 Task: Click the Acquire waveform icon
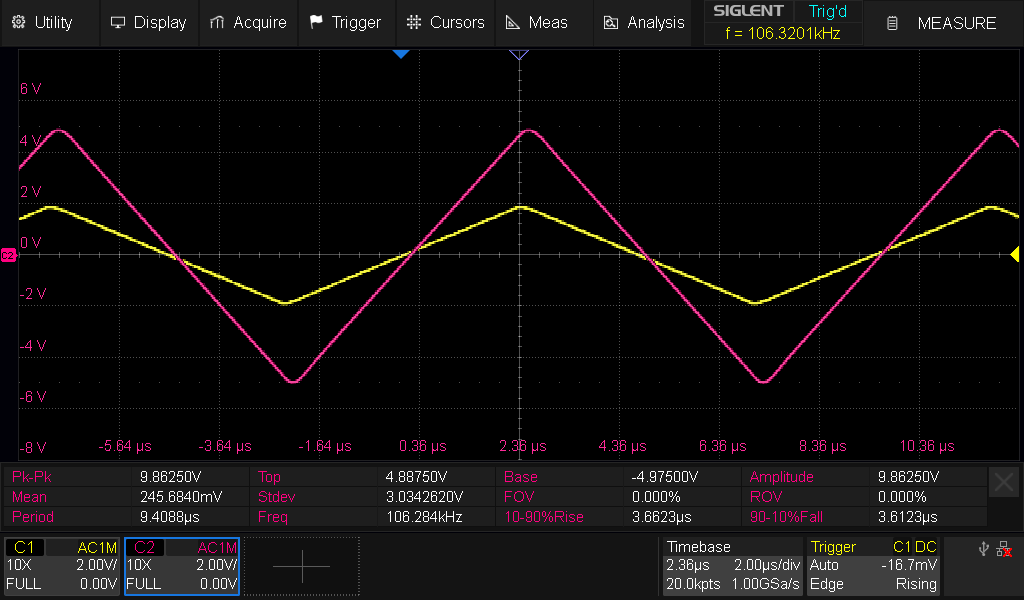[x=217, y=22]
